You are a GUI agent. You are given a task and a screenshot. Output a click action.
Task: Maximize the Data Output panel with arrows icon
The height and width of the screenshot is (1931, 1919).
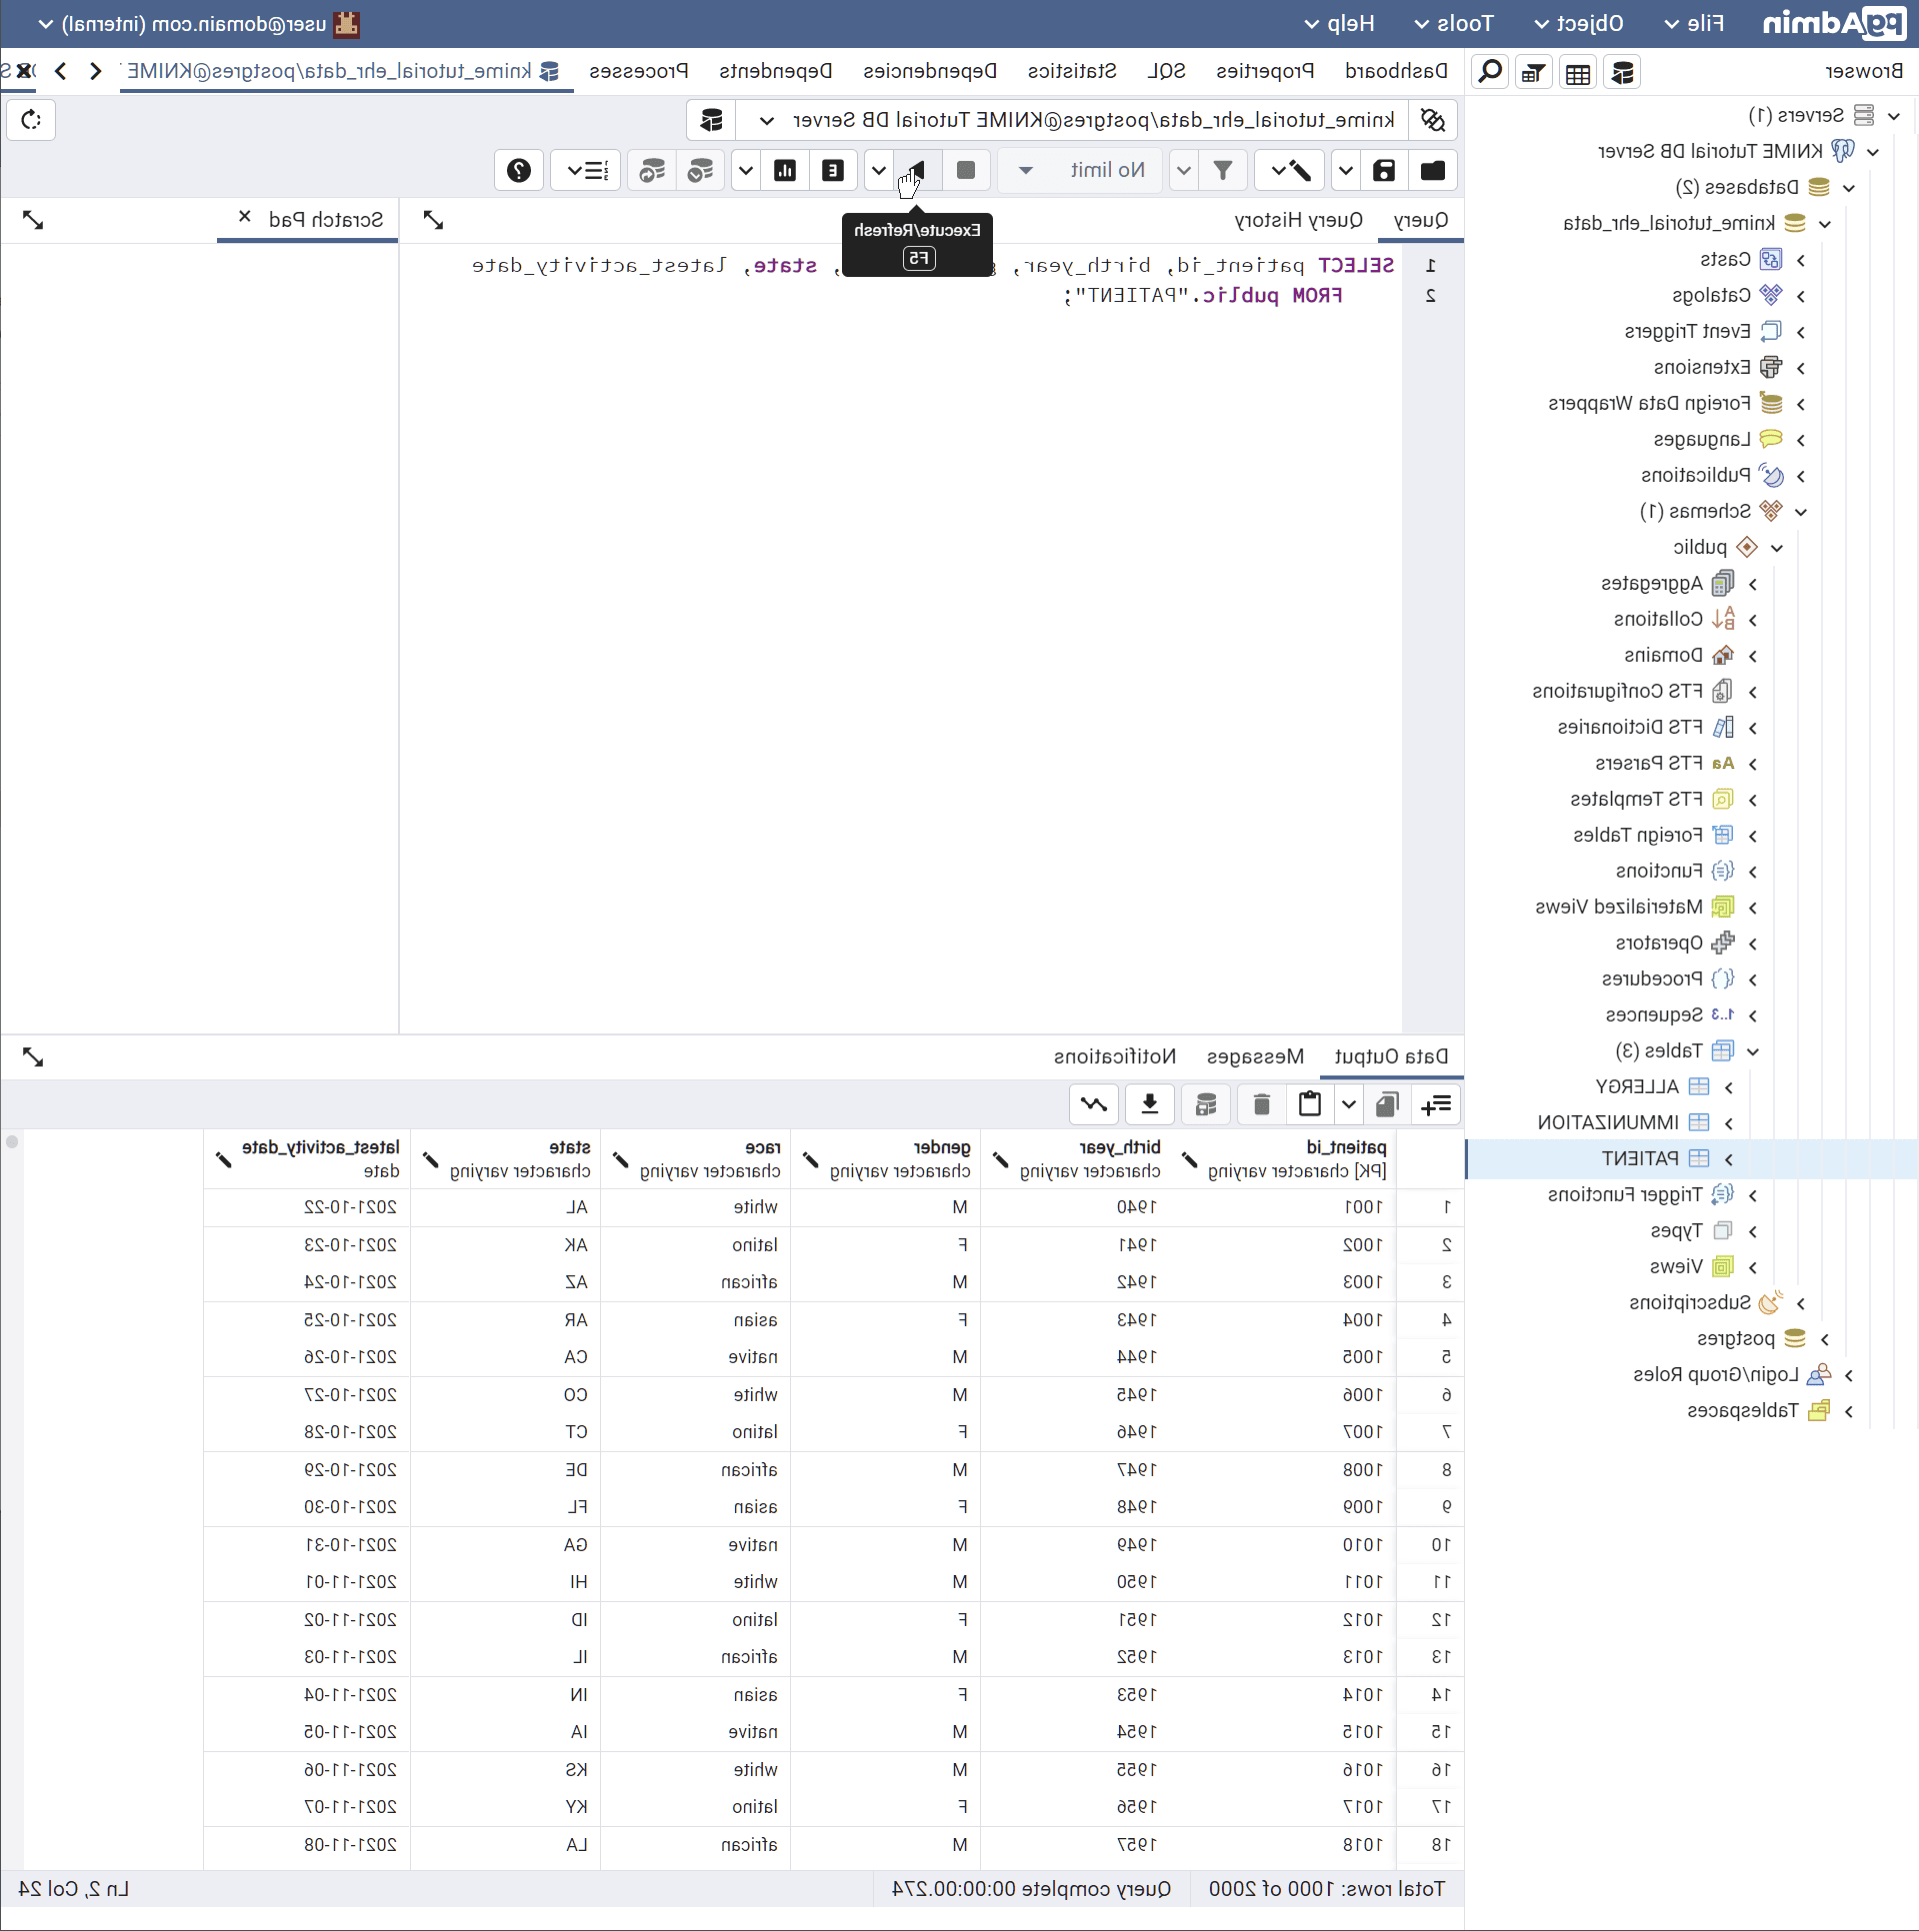coord(33,1057)
